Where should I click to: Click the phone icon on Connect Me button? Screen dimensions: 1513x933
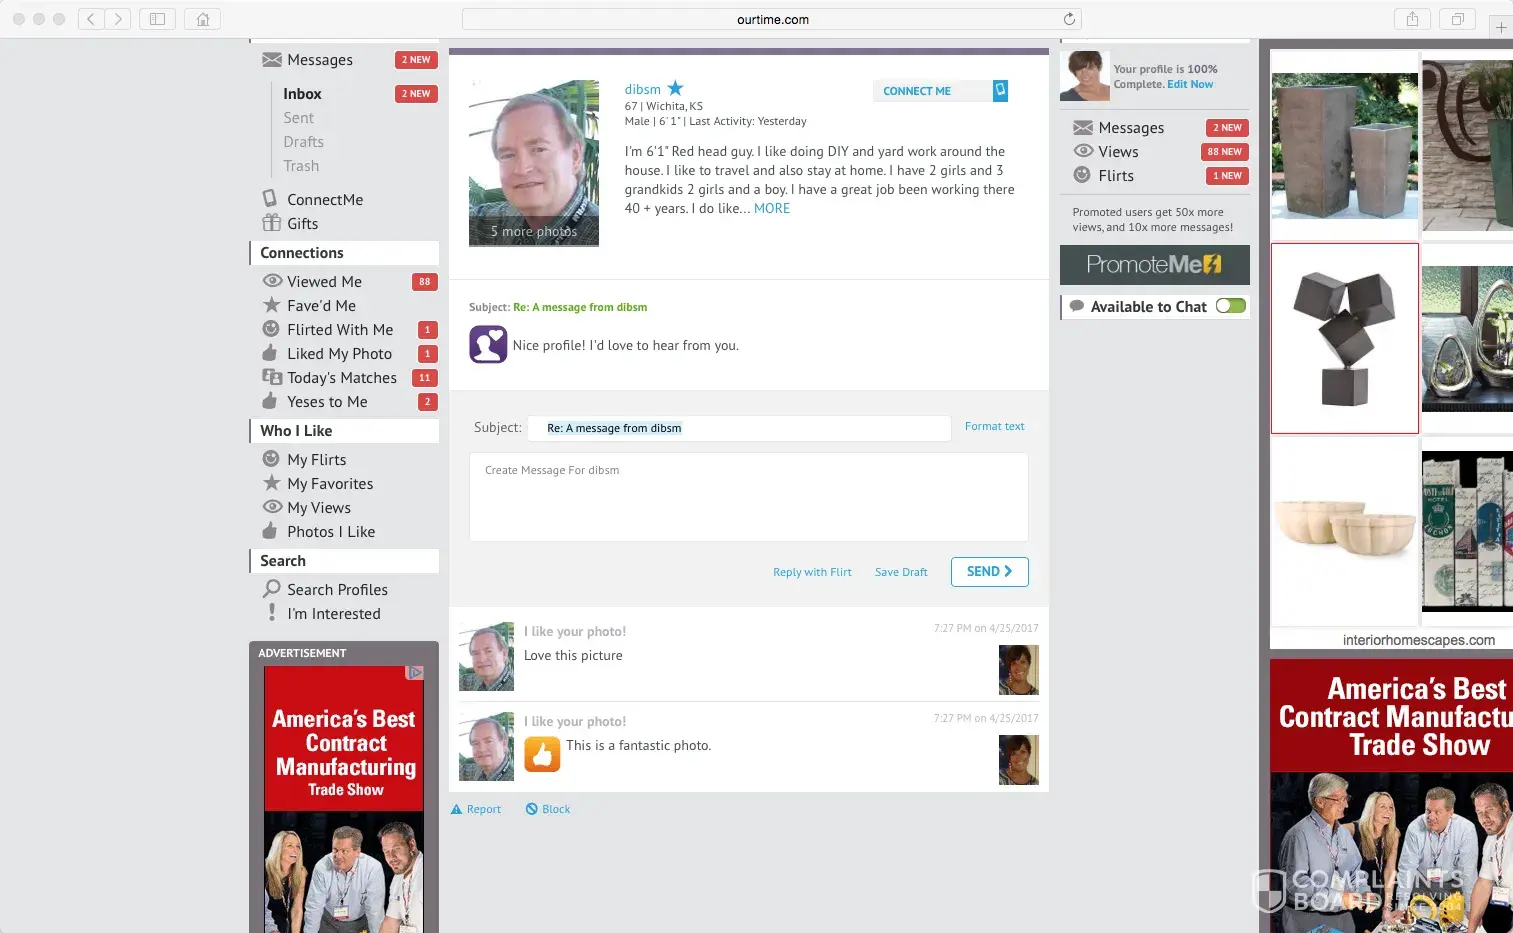click(1000, 91)
